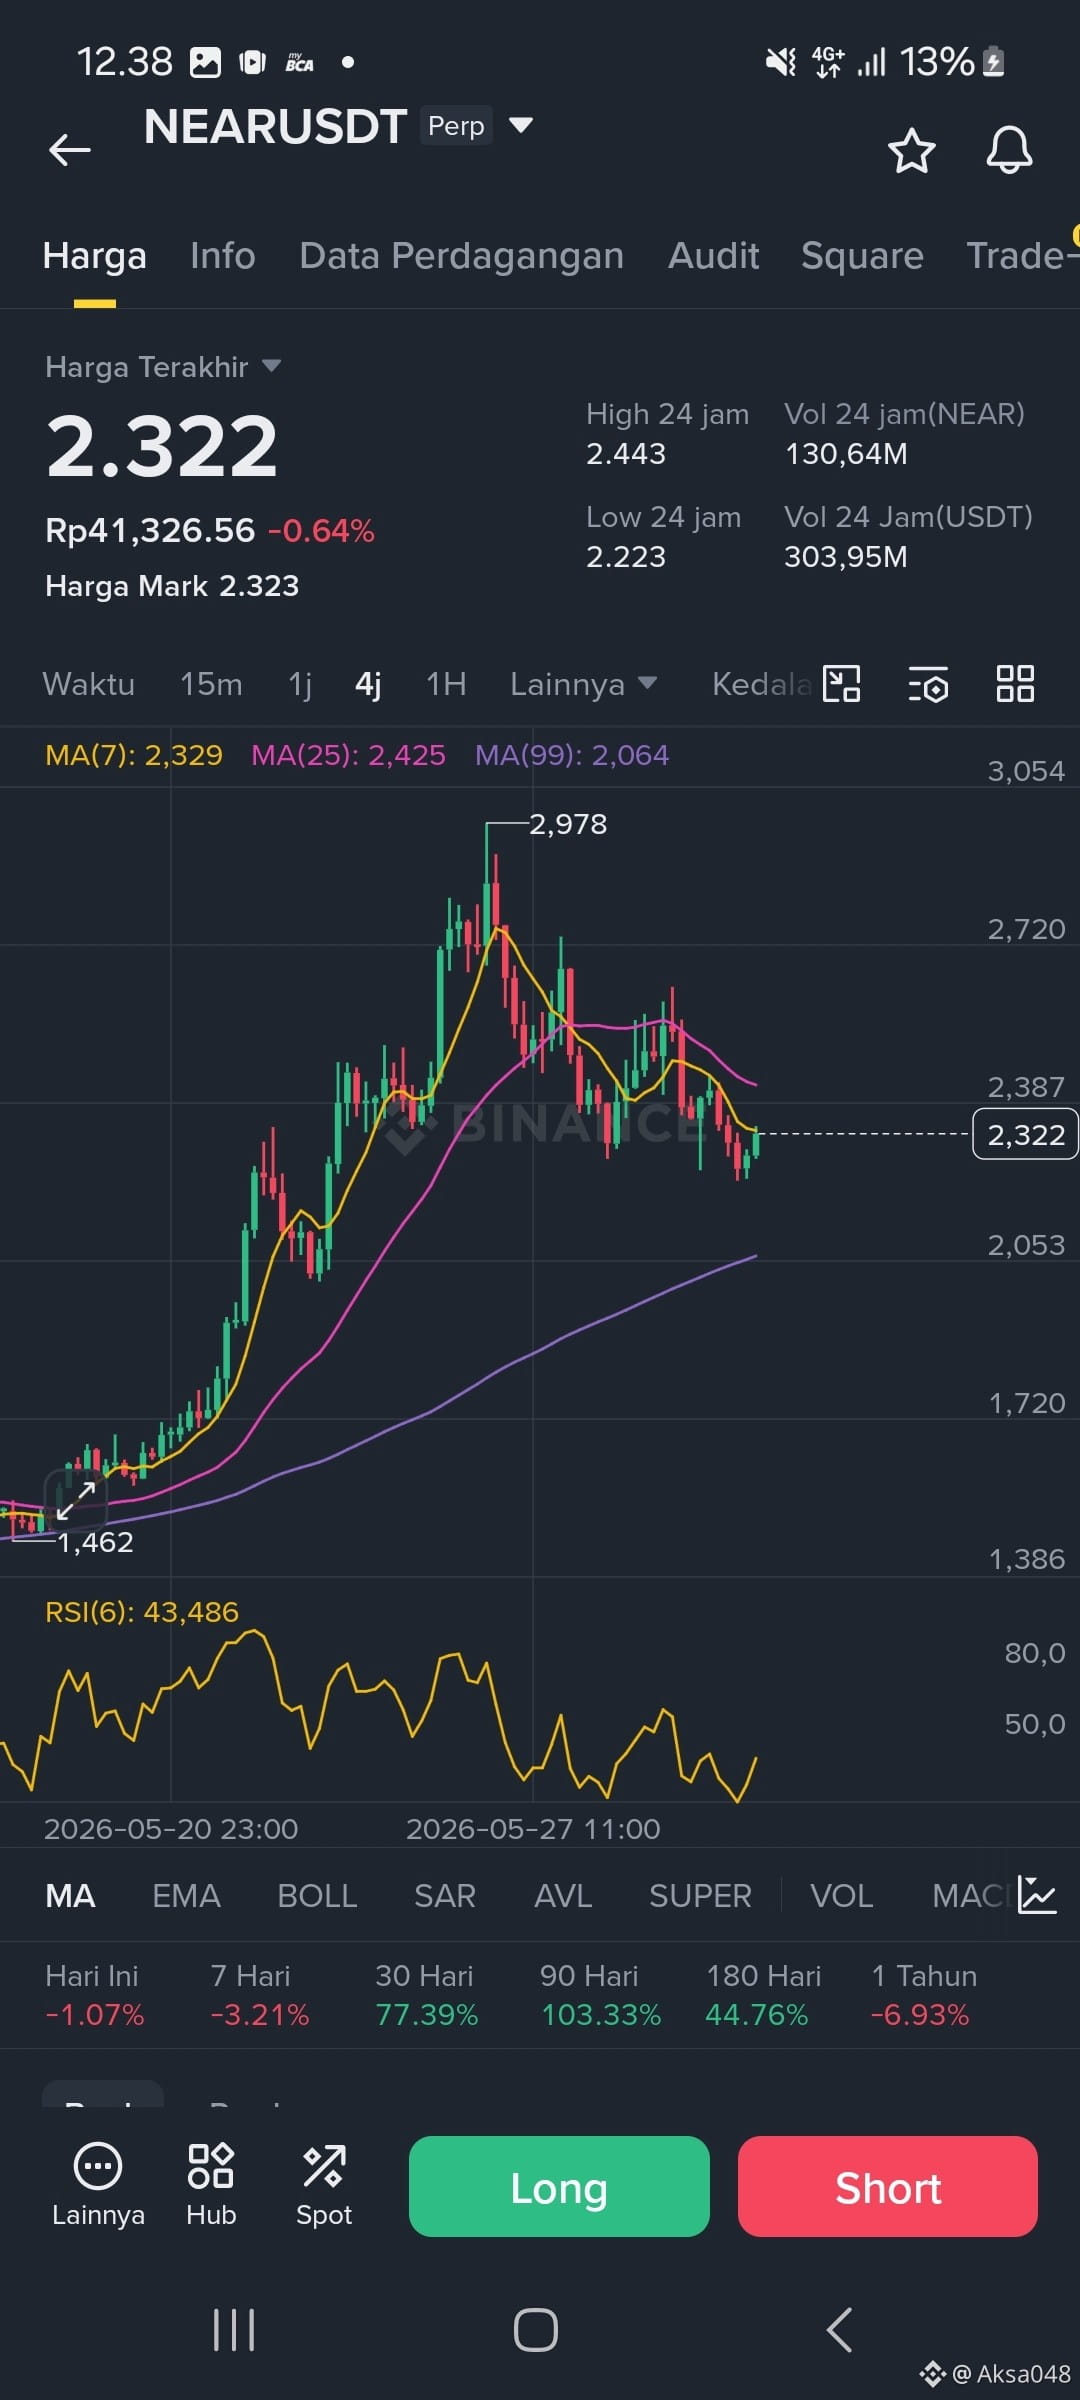This screenshot has width=1080, height=2400.
Task: Tap 180 Hari performance 44.76%
Action: click(757, 2014)
